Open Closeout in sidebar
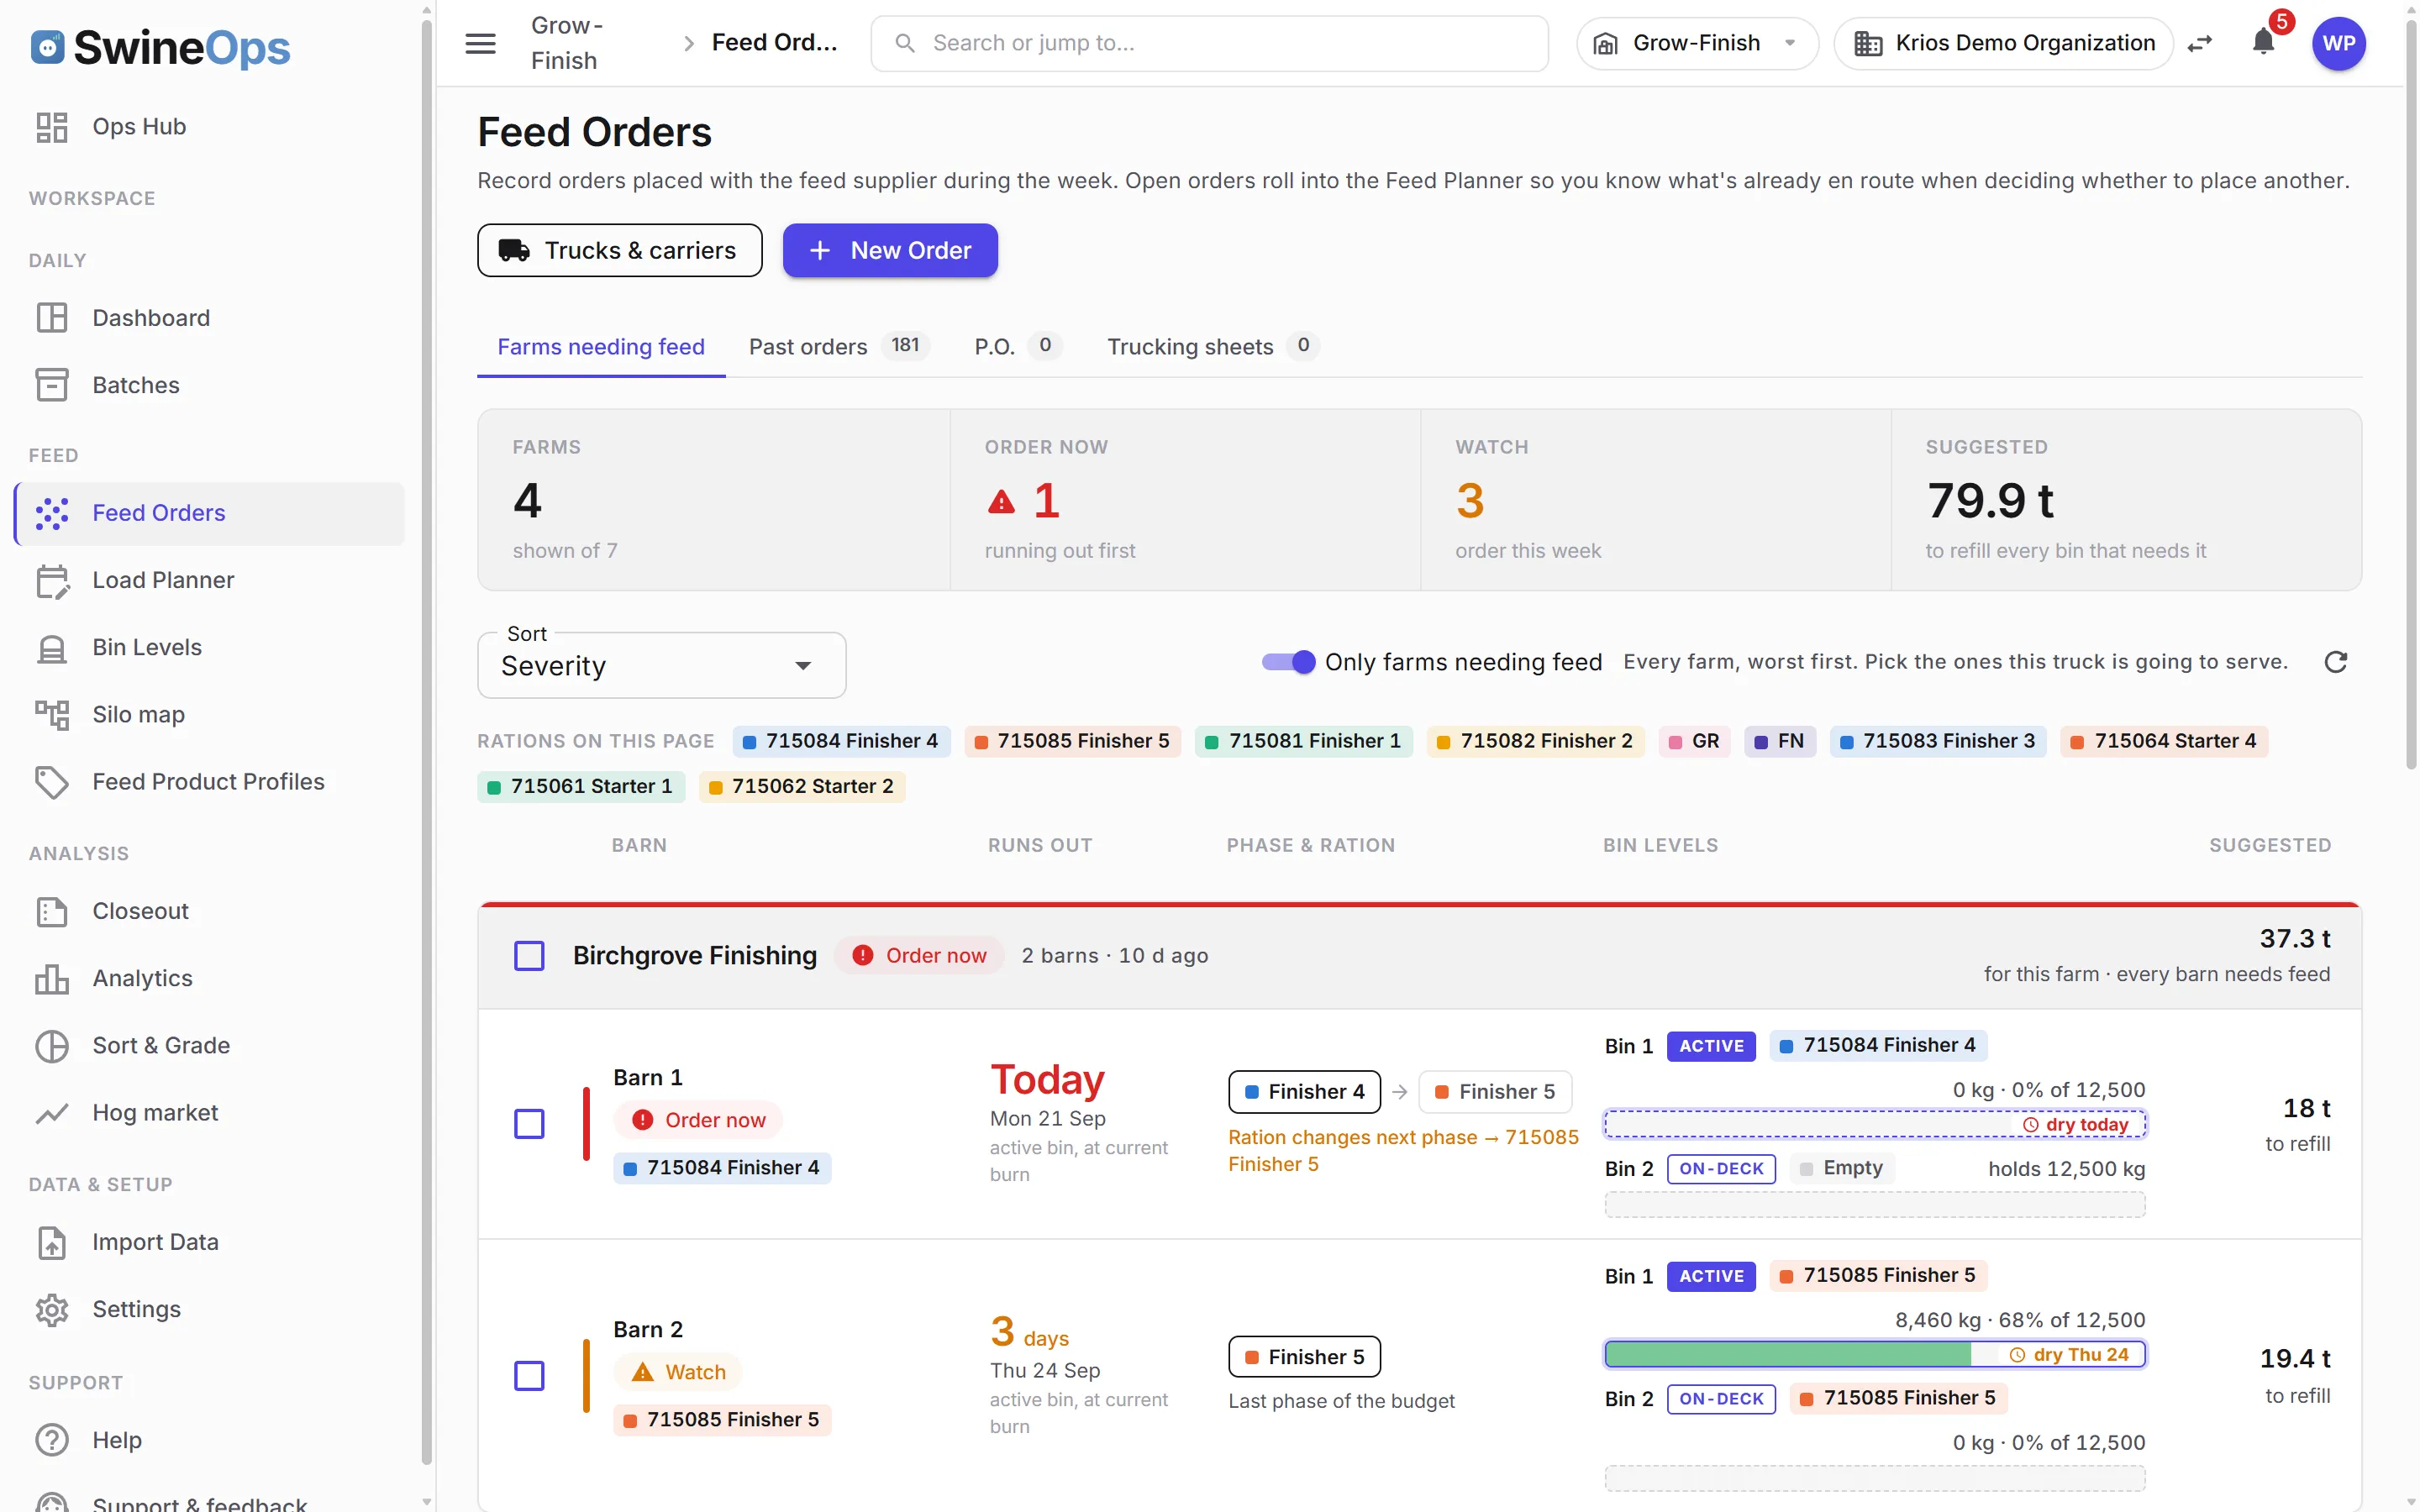The image size is (2420, 1512). [210, 911]
